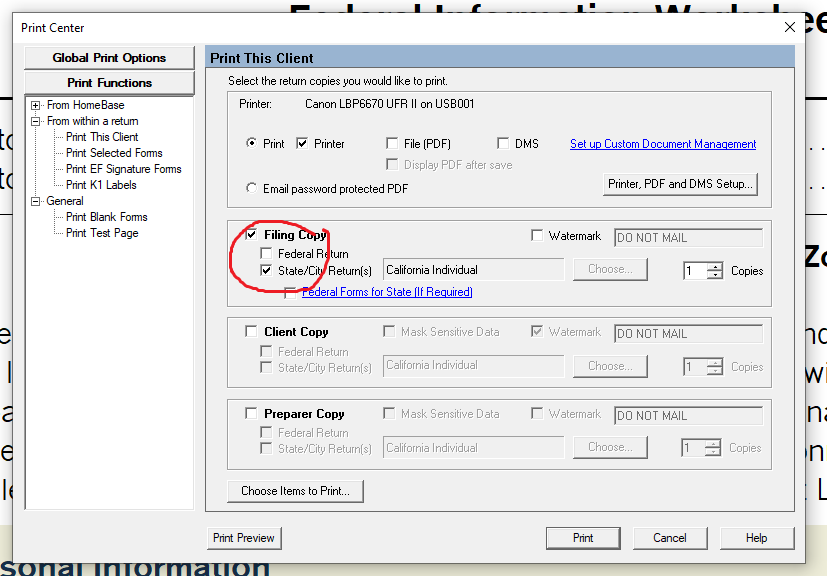Viewport: 827px width, 576px height.
Task: Select Email password protected PDF option
Action: pos(251,188)
